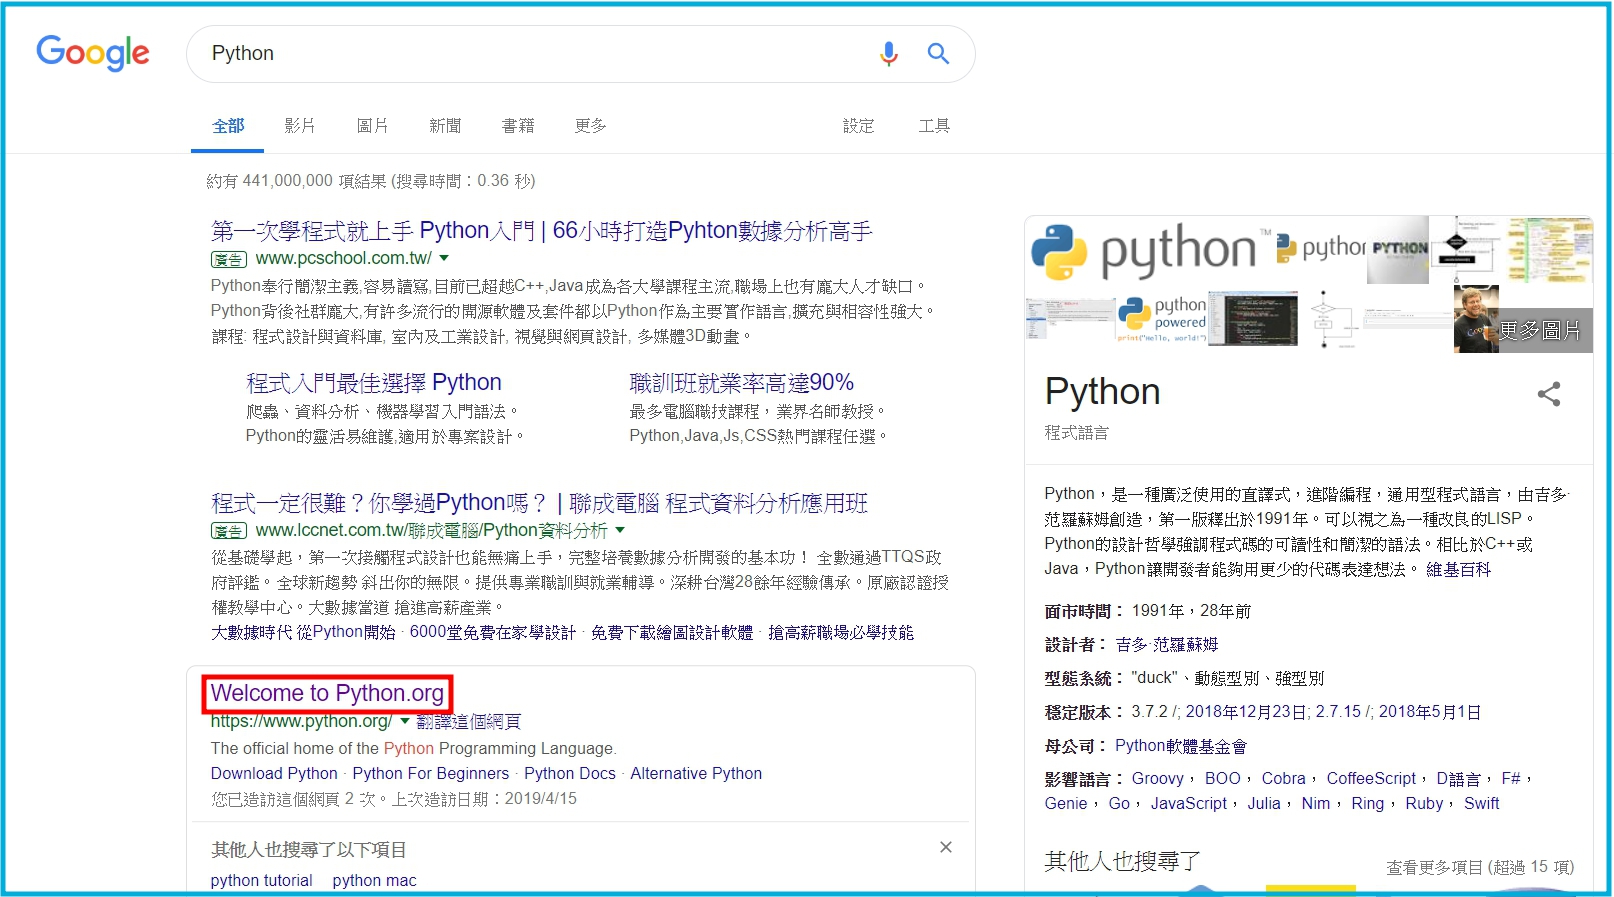Click the Nim language link
The height and width of the screenshot is (897, 1614).
coord(1316,804)
